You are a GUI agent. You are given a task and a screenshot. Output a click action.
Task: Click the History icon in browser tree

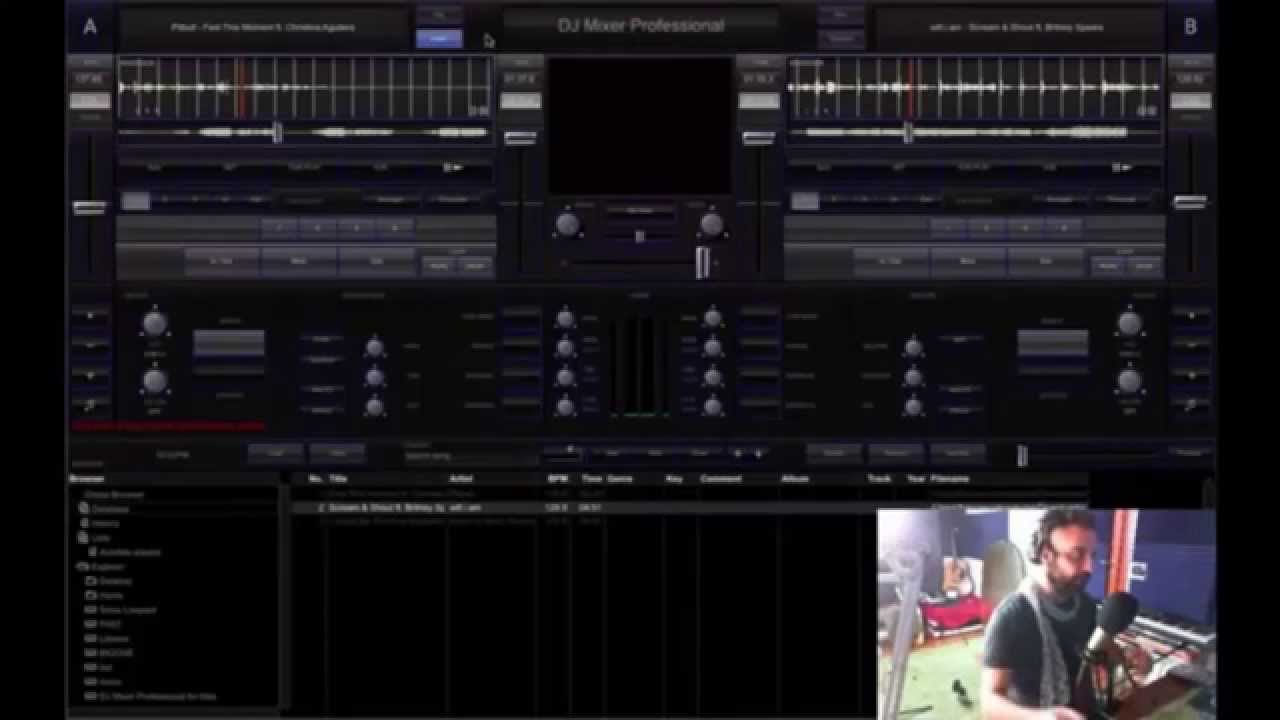85,523
